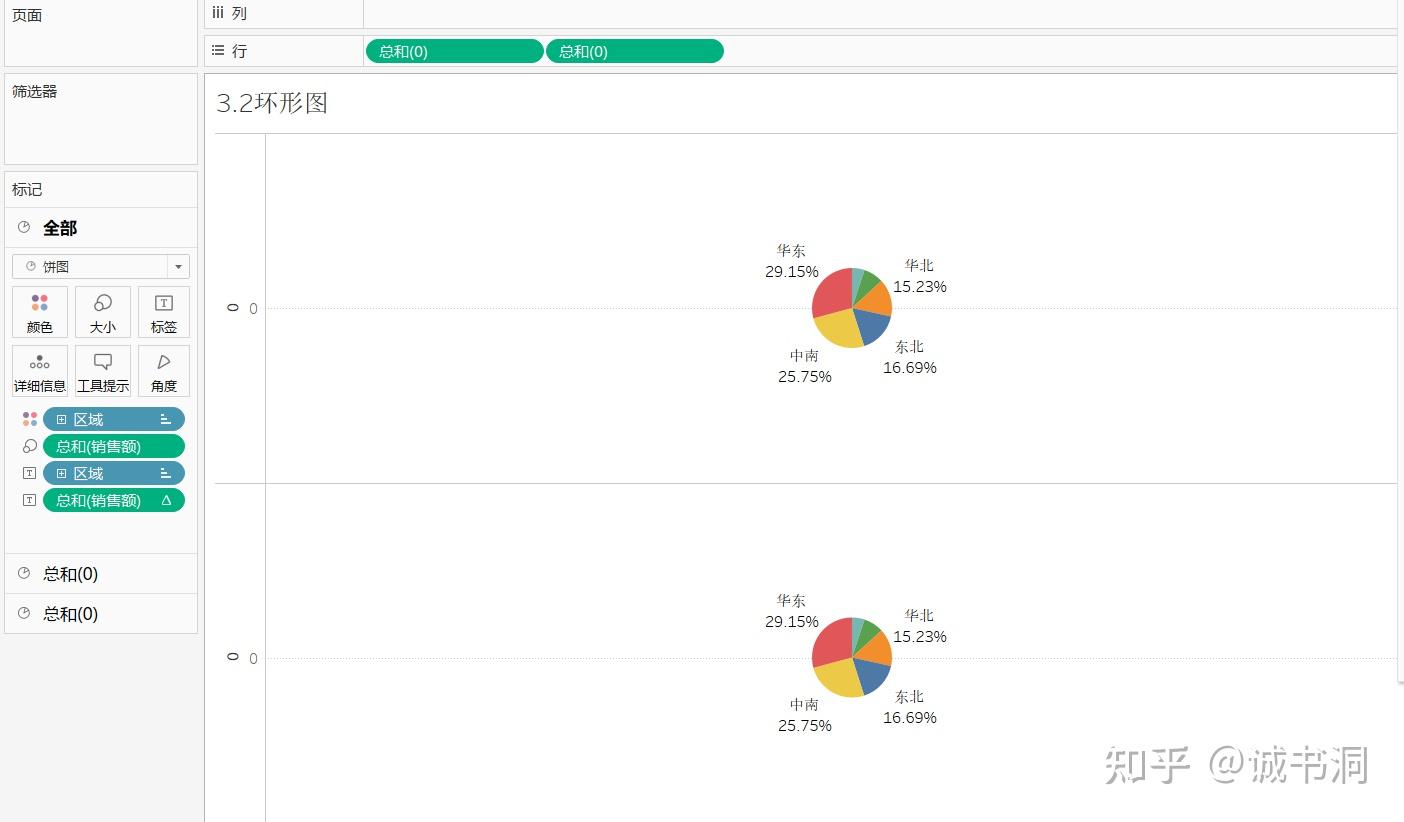Open the 颜色 (Color) marks card

click(40, 312)
